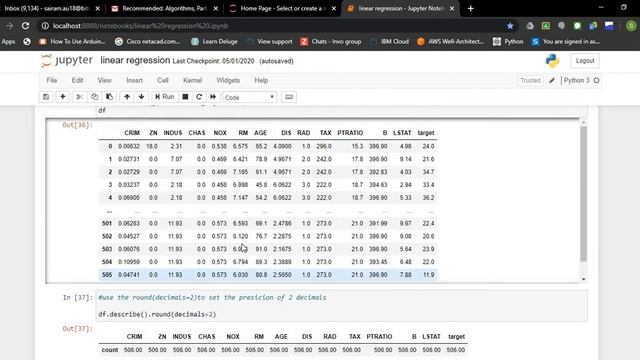Open the File menu
The height and width of the screenshot is (360, 640).
point(52,80)
